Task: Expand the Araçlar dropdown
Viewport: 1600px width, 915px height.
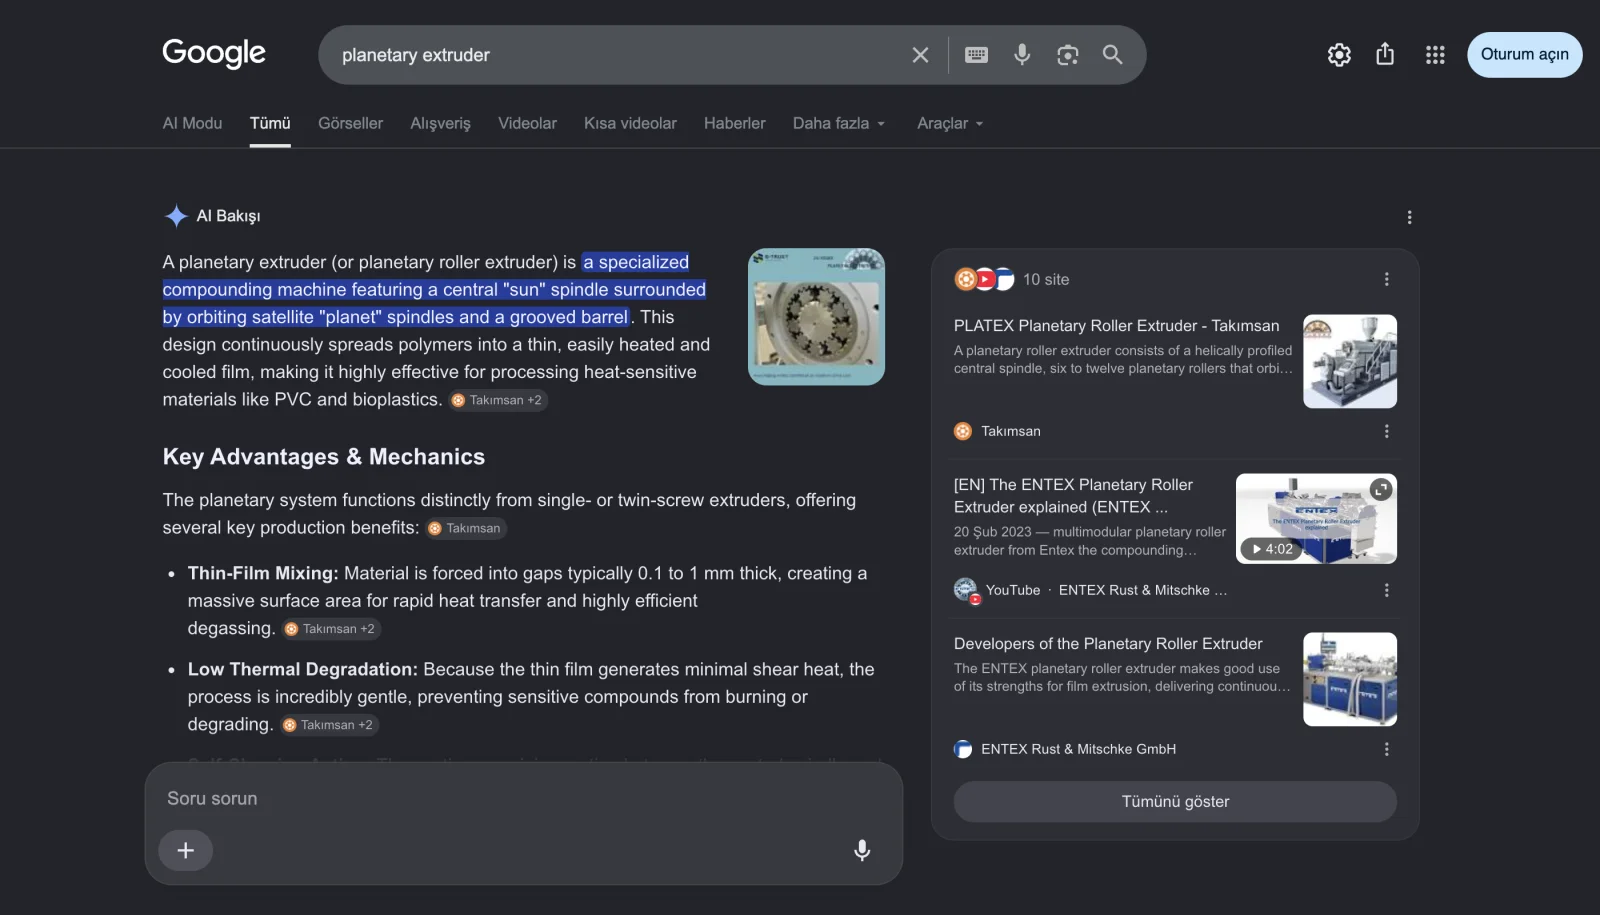Action: (950, 123)
